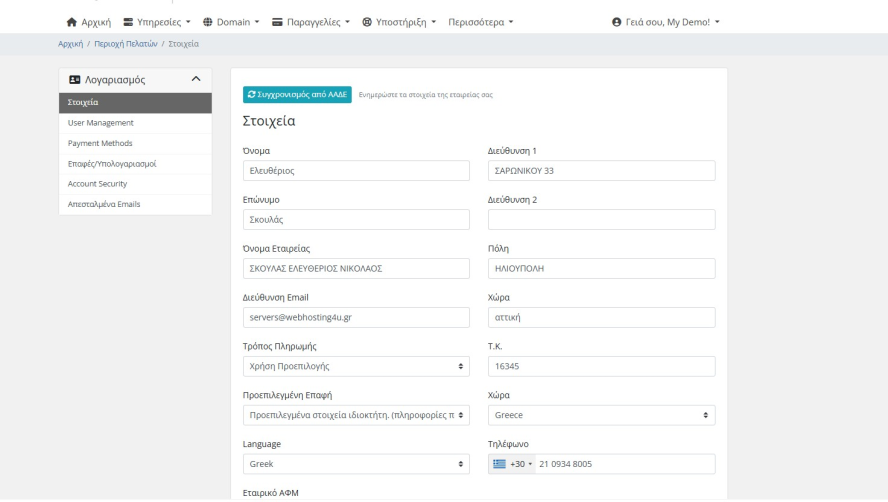Click the phone number 21 0934 8005

click(x=565, y=464)
